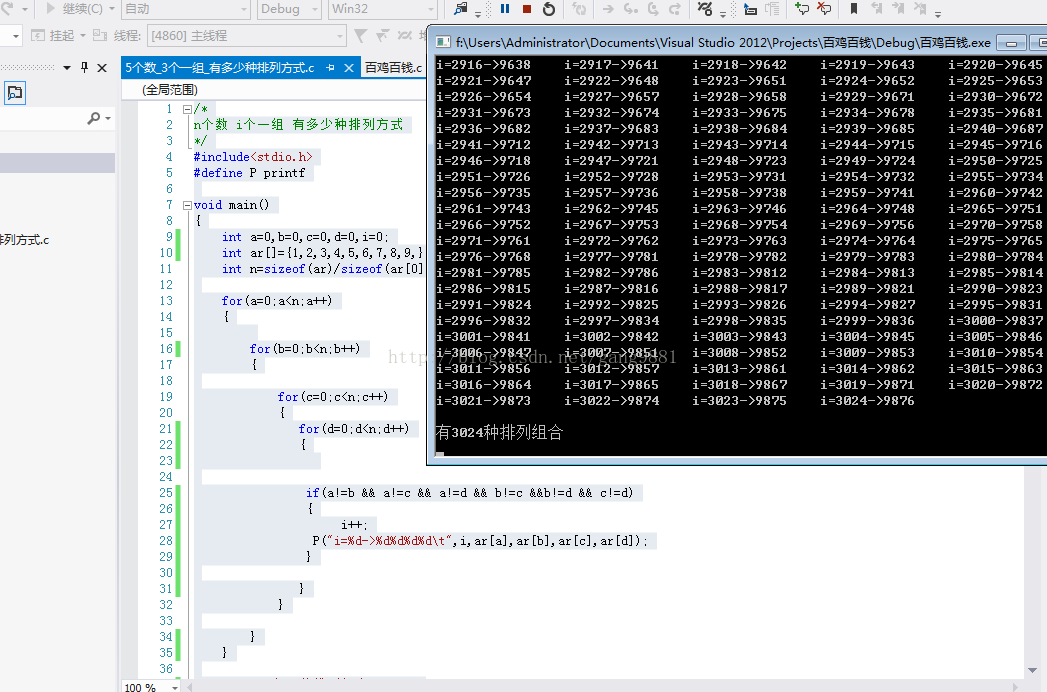The height and width of the screenshot is (692, 1047).
Task: Switch to the 百鸡百钱.c tab
Action: tap(393, 68)
